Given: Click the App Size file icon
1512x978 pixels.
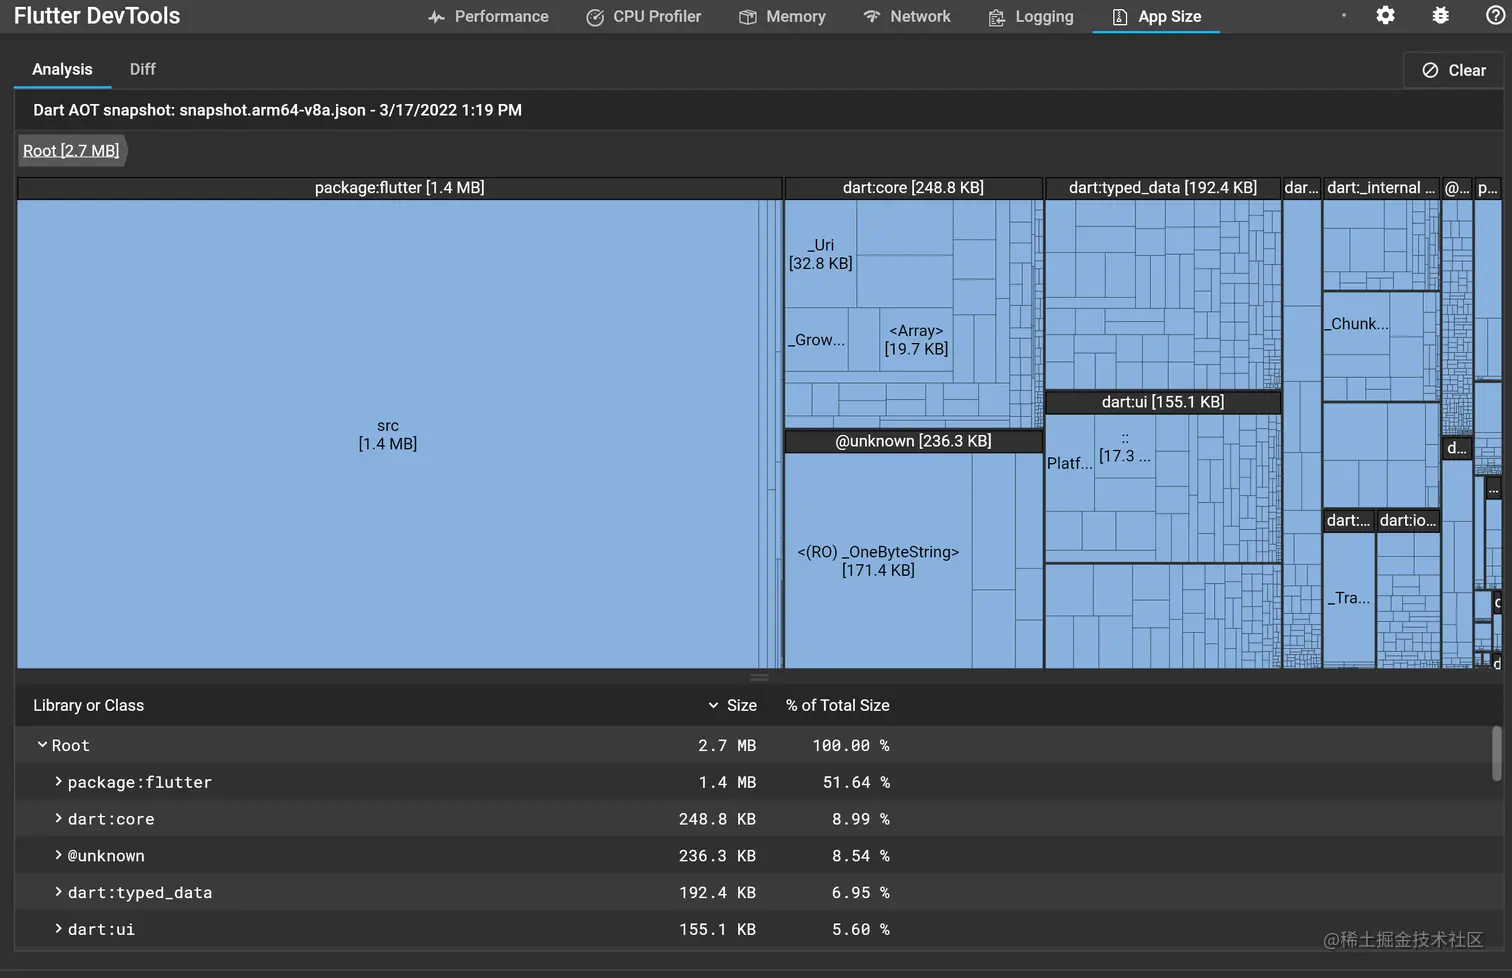Looking at the screenshot, I should click(1120, 17).
